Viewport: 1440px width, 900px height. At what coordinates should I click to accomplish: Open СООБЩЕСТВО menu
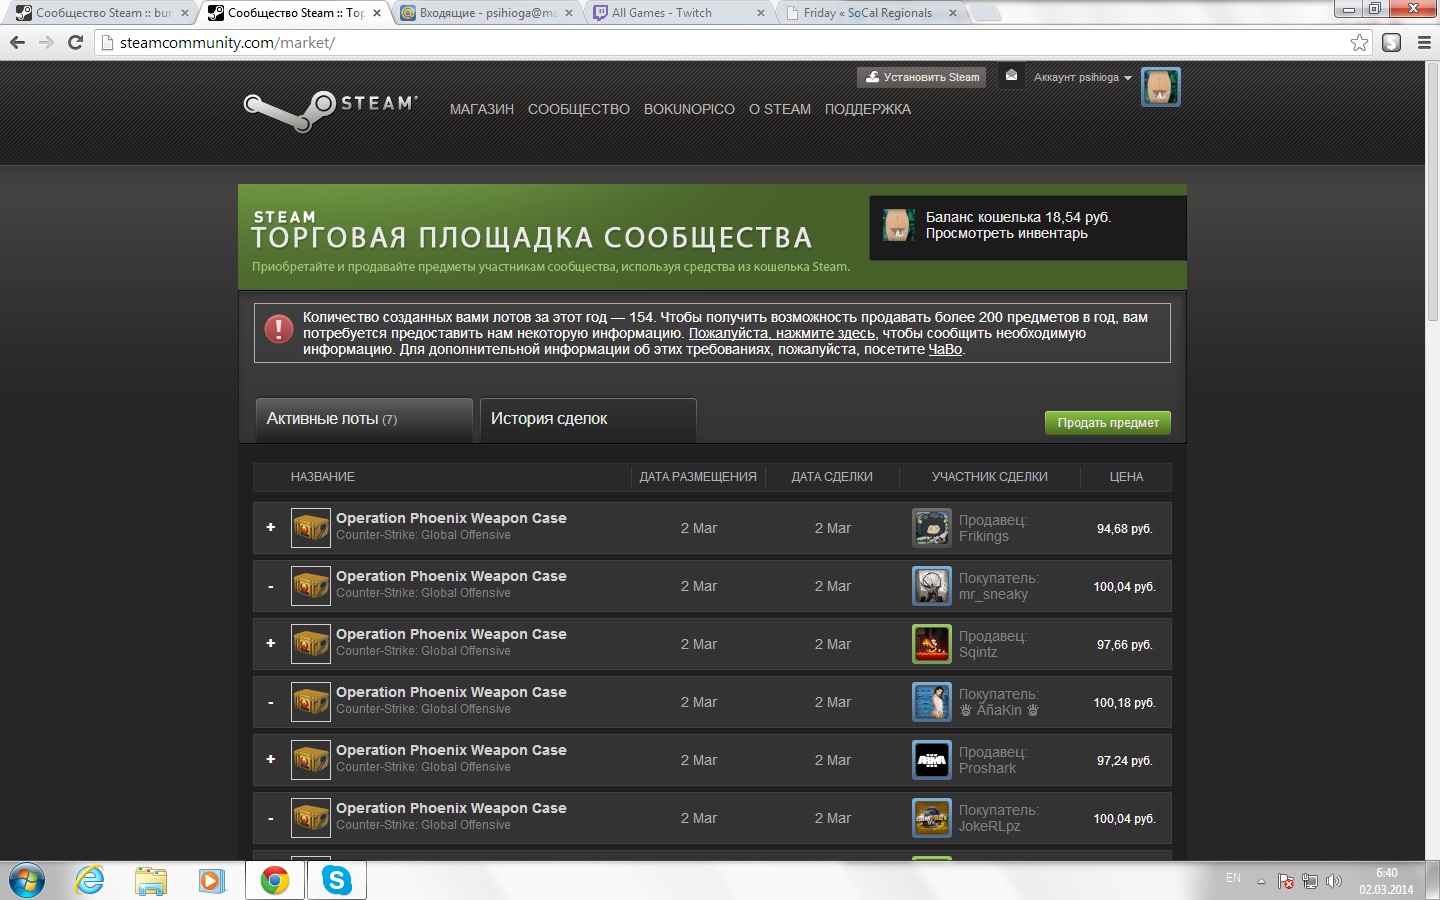(x=579, y=109)
